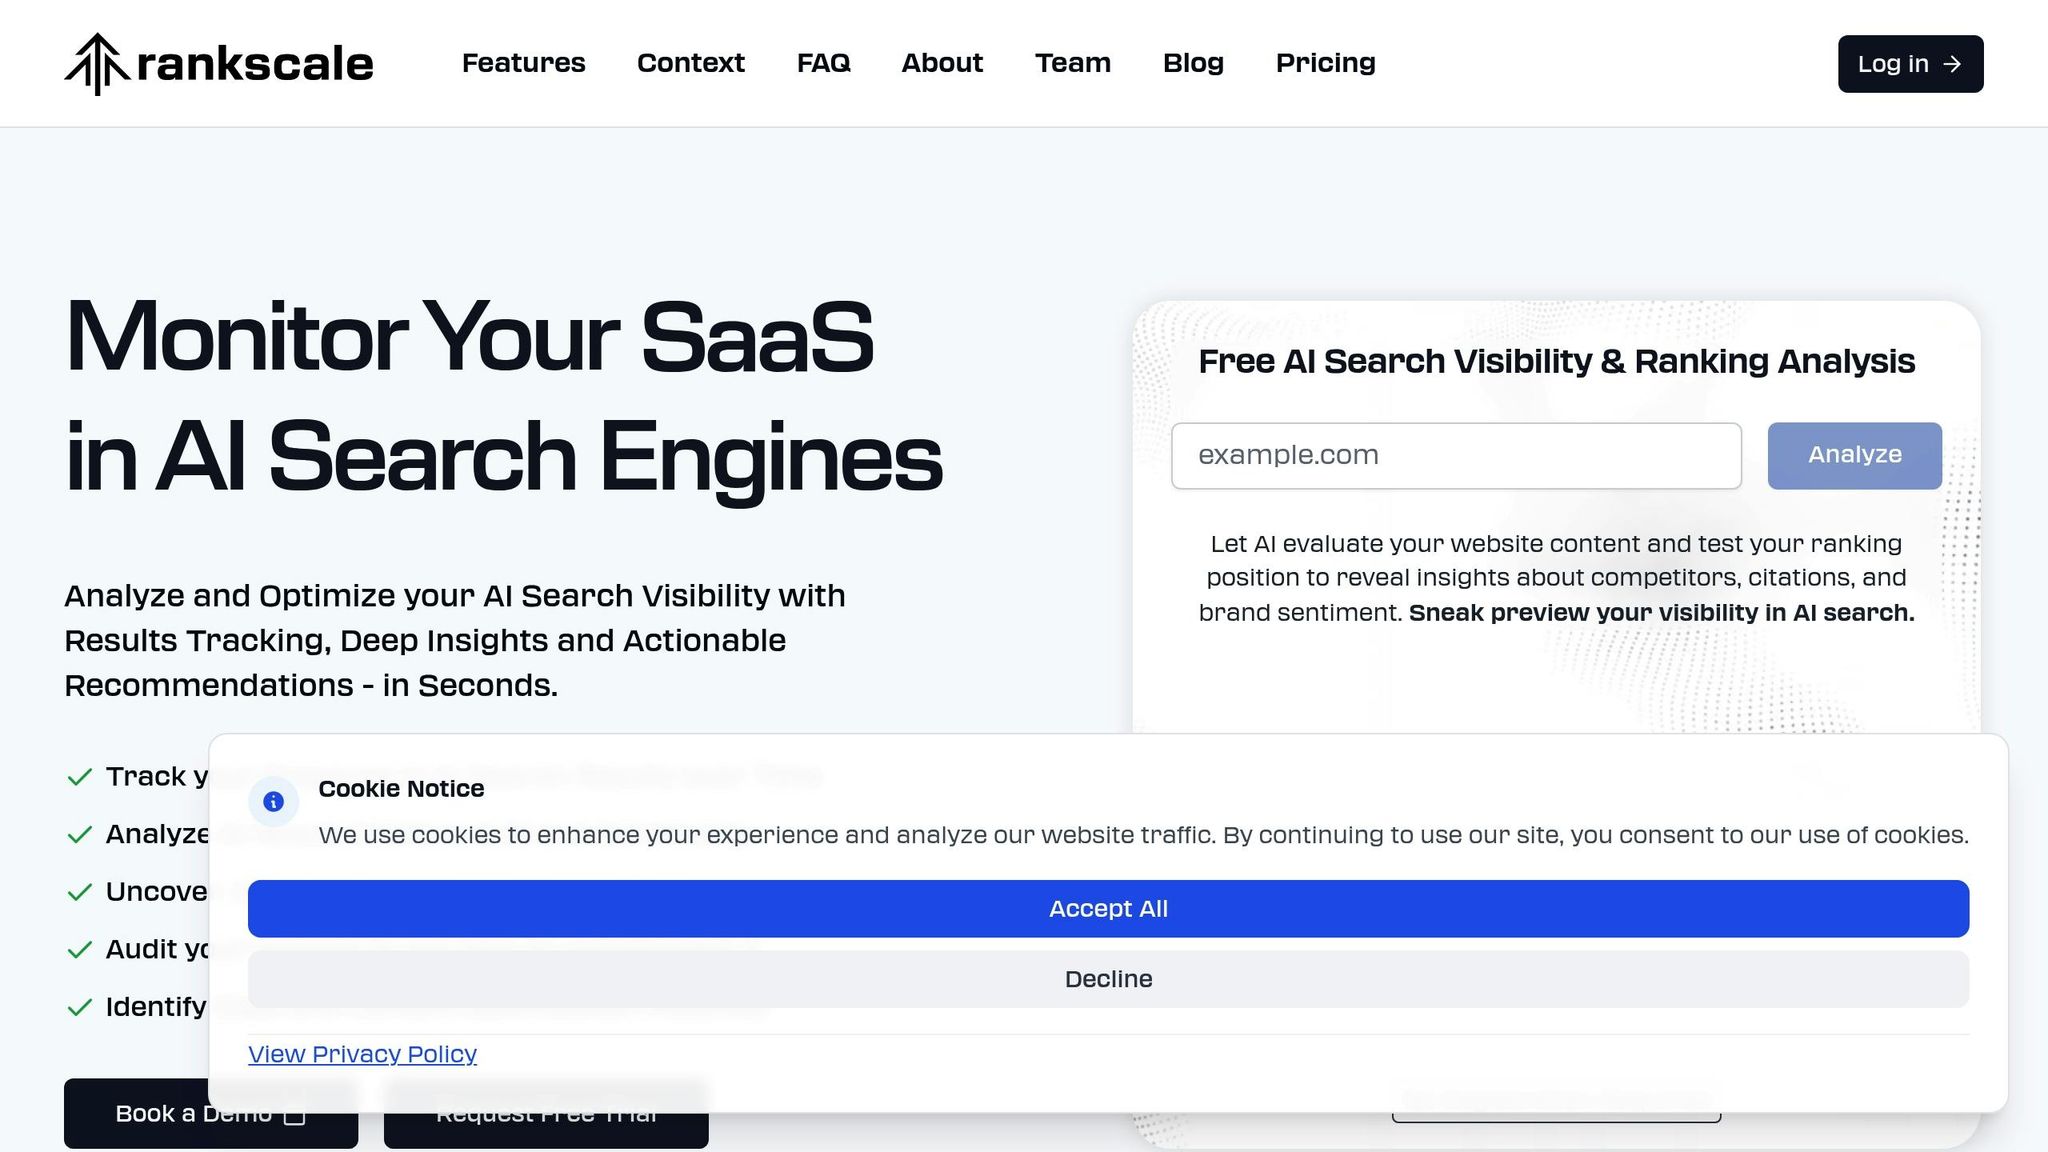Open the Pricing page link
The height and width of the screenshot is (1152, 2048).
(1325, 63)
